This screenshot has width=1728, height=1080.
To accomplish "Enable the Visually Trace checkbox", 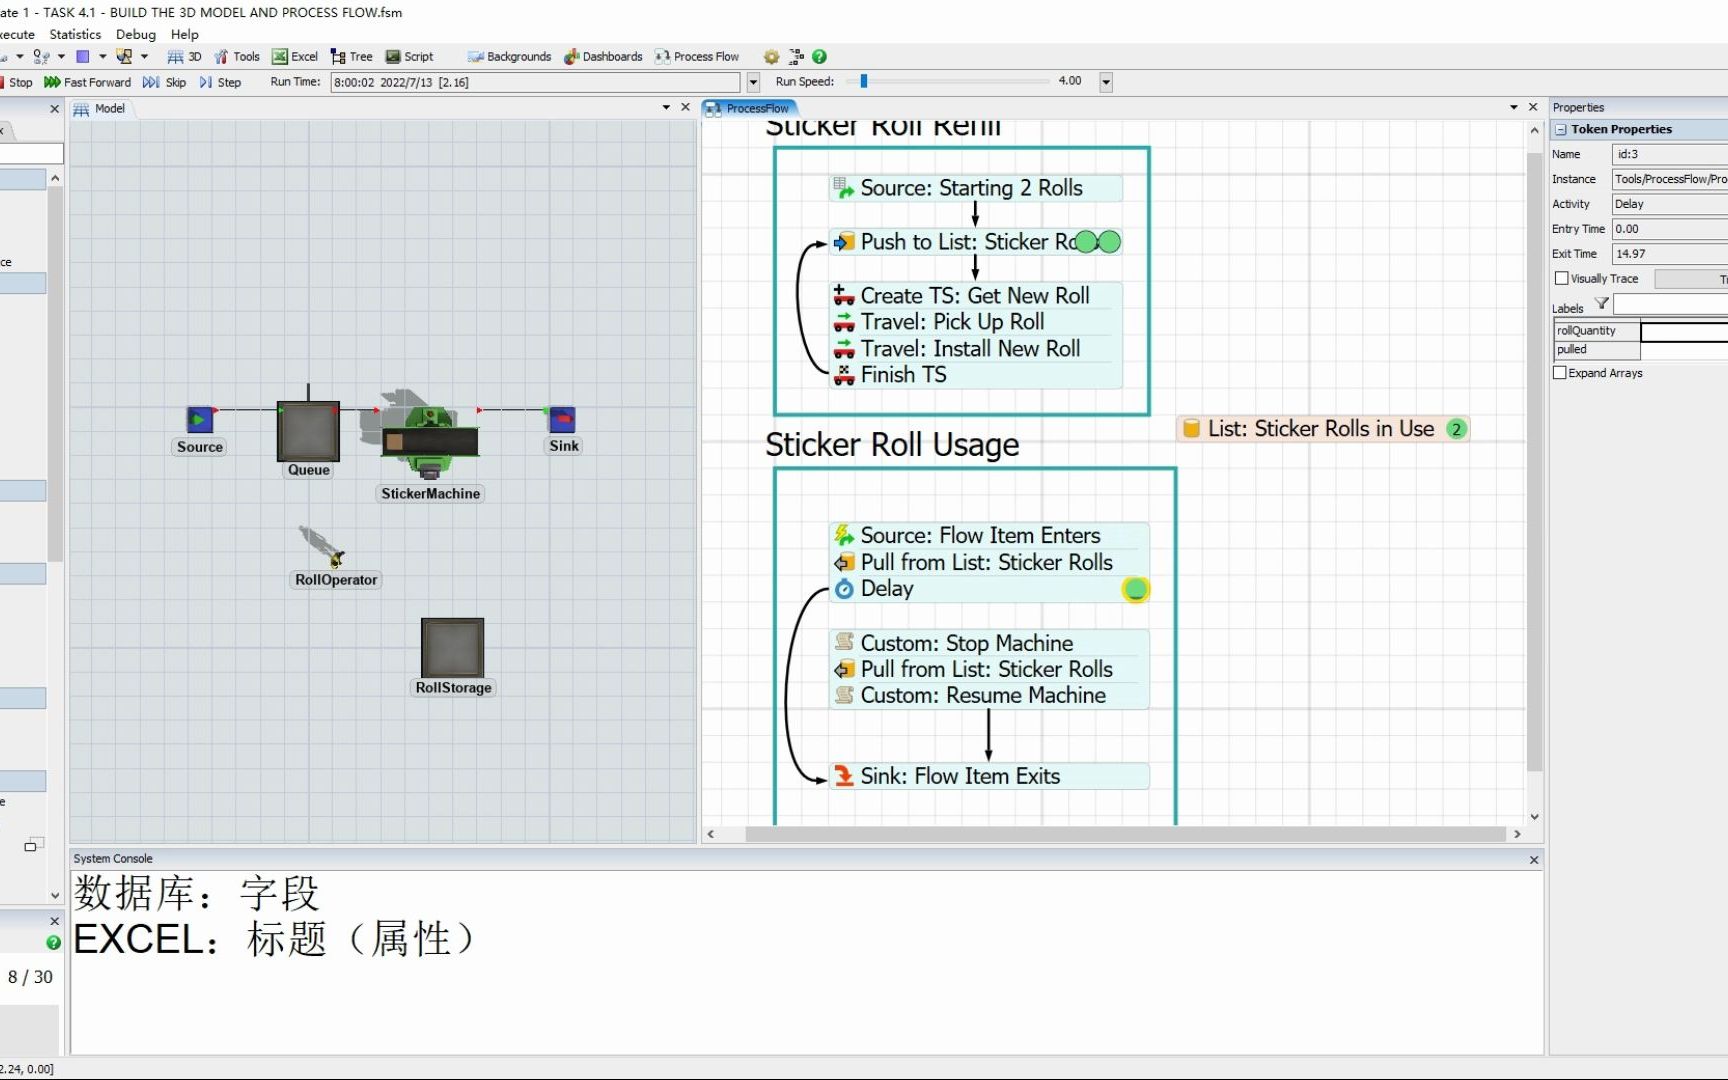I will coord(1560,278).
